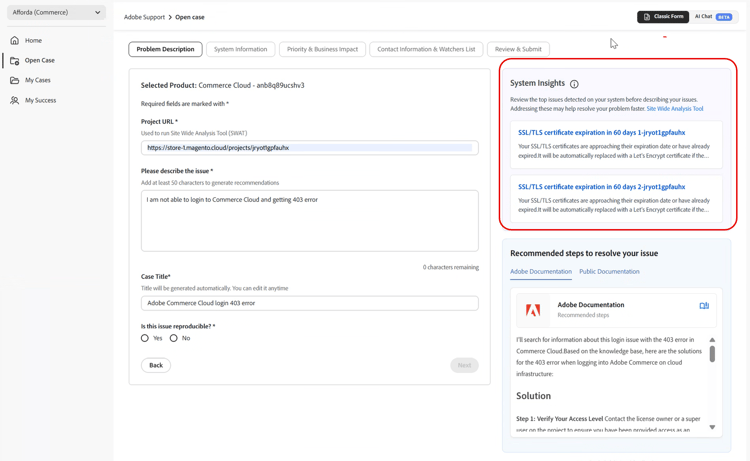Click the System Insights info icon
The image size is (750, 461).
(x=574, y=84)
